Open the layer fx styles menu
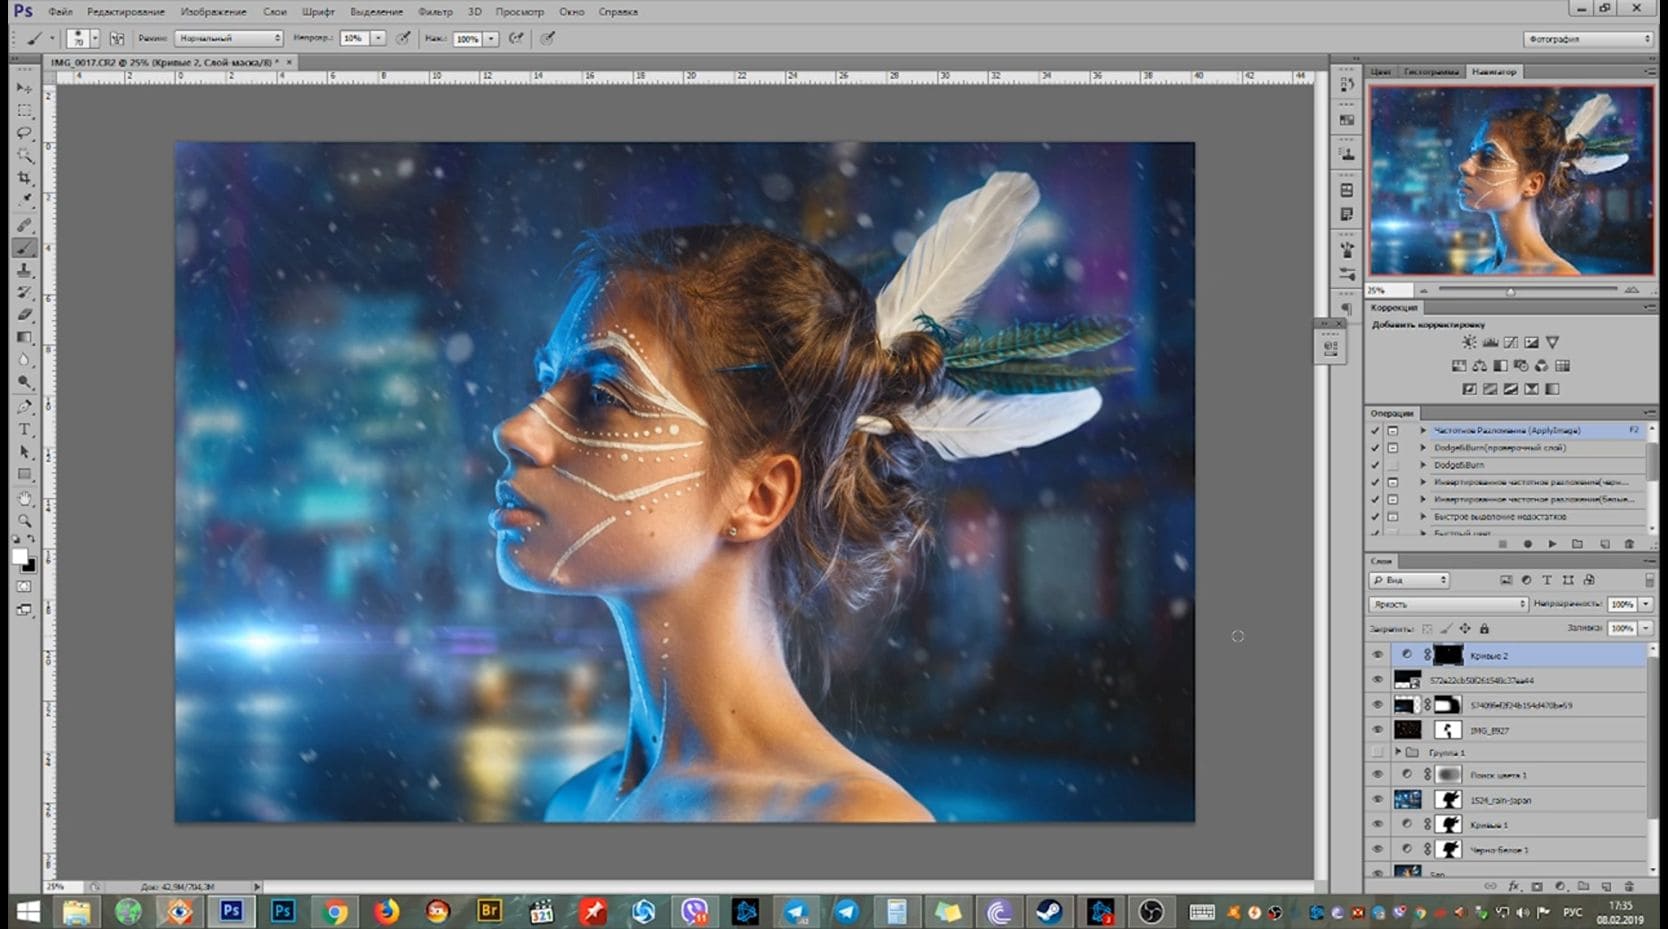 (x=1514, y=886)
